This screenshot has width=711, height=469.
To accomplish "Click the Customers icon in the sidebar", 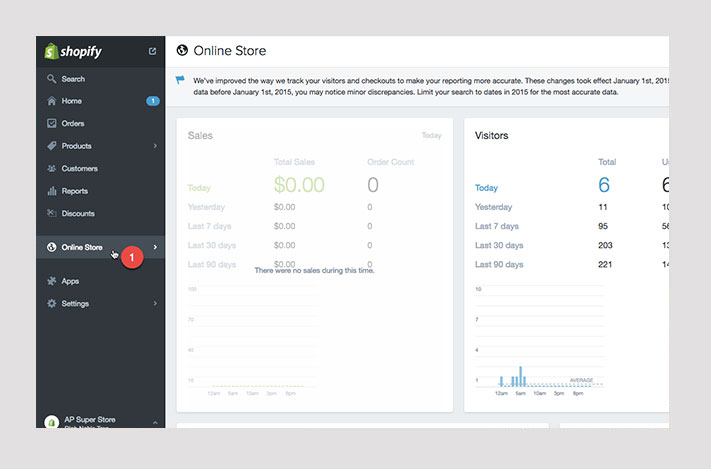I will point(51,169).
